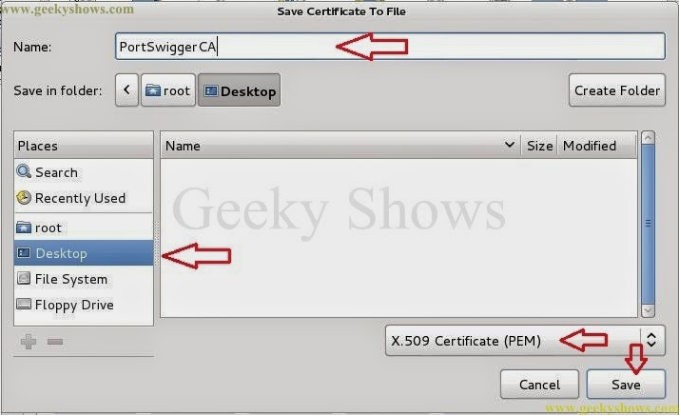
Task: Choose Desktop in the Places sidebar
Action: [x=83, y=253]
